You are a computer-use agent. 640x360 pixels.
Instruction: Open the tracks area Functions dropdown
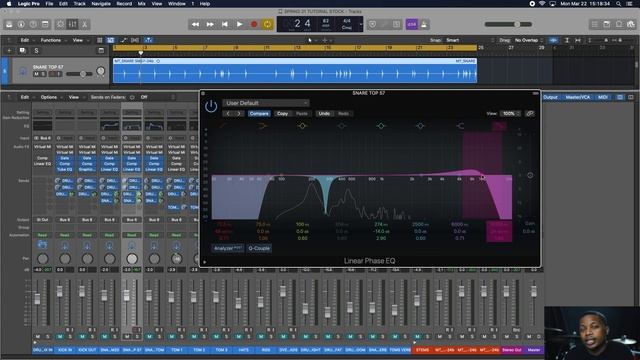(x=53, y=40)
